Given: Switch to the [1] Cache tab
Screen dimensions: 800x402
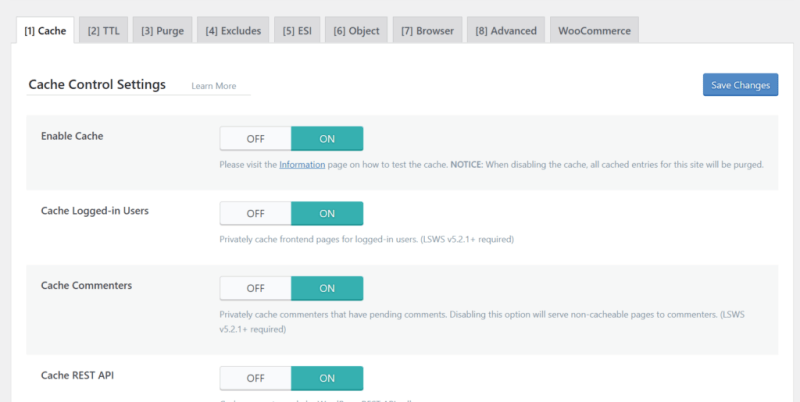Looking at the screenshot, I should point(45,31).
